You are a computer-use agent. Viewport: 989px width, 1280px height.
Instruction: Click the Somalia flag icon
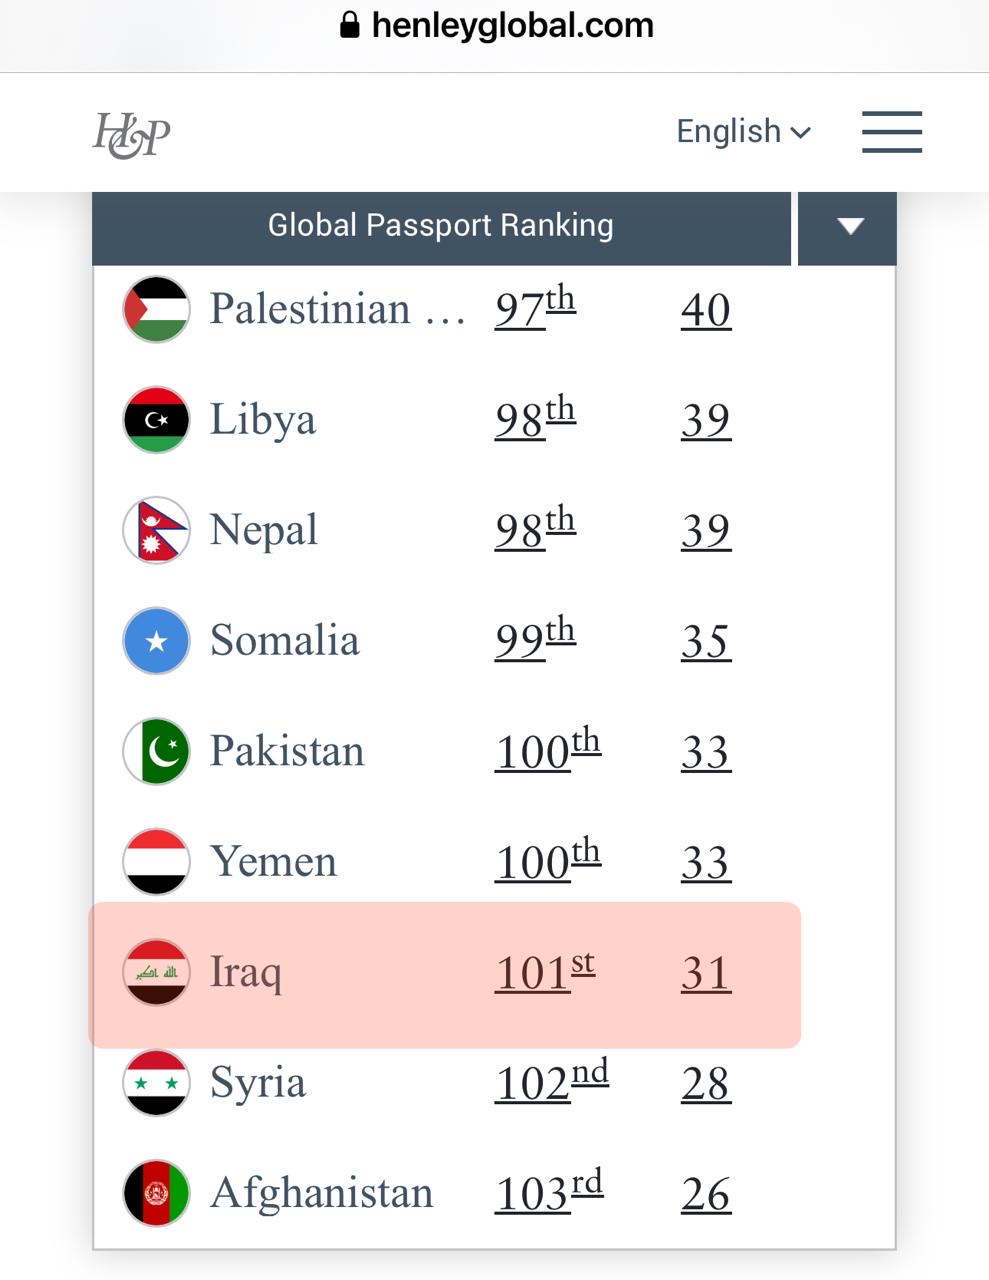pyautogui.click(x=156, y=641)
